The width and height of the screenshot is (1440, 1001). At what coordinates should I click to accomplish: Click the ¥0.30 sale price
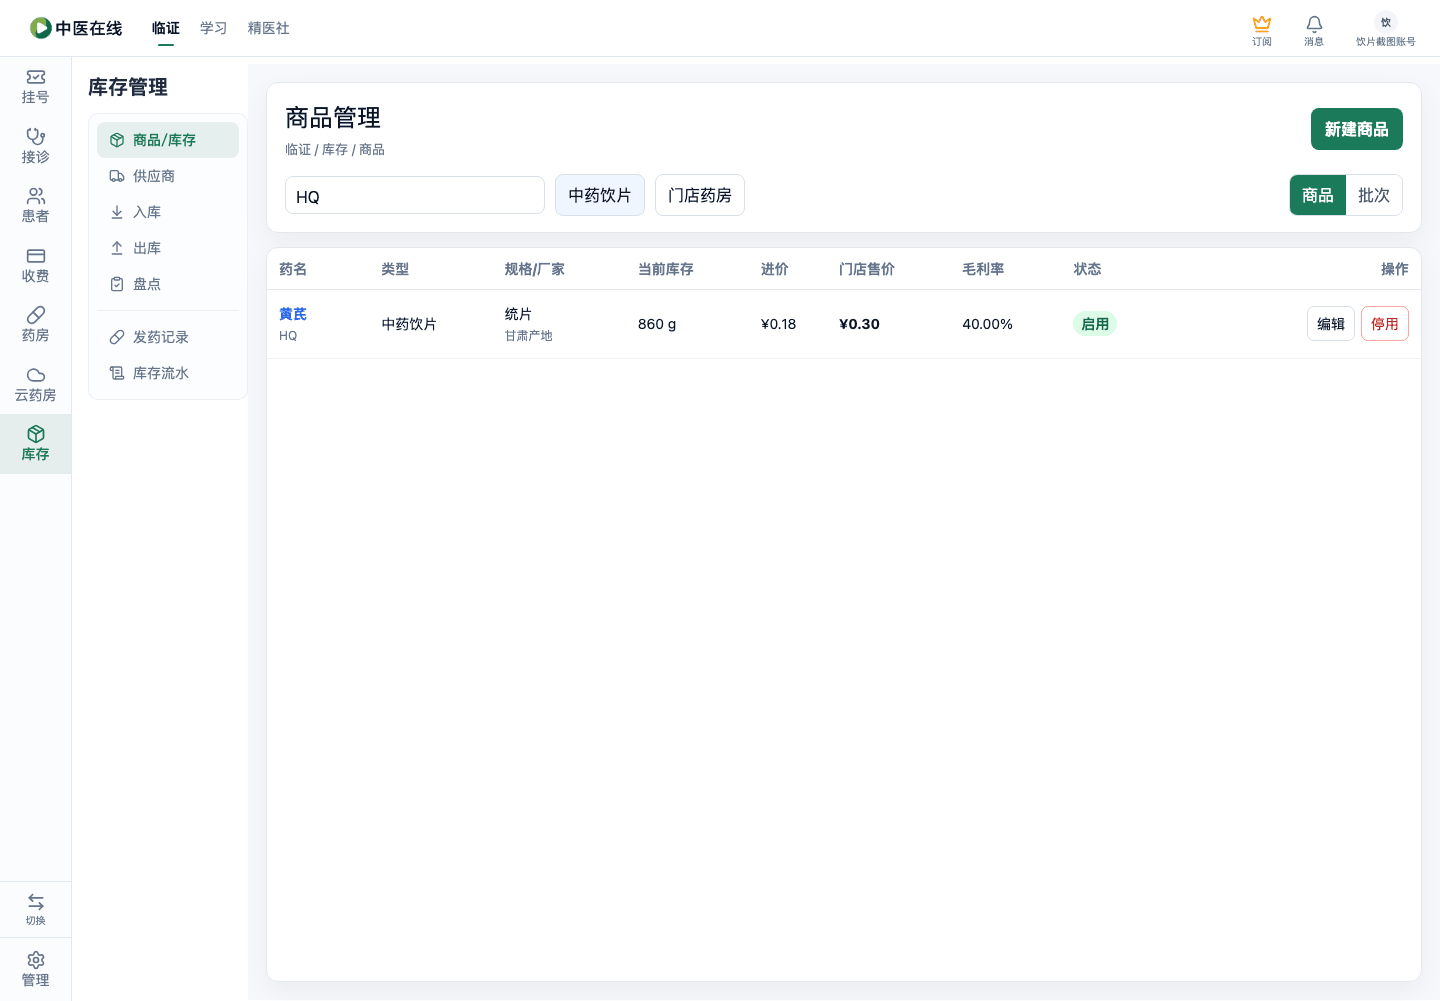pyautogui.click(x=859, y=324)
